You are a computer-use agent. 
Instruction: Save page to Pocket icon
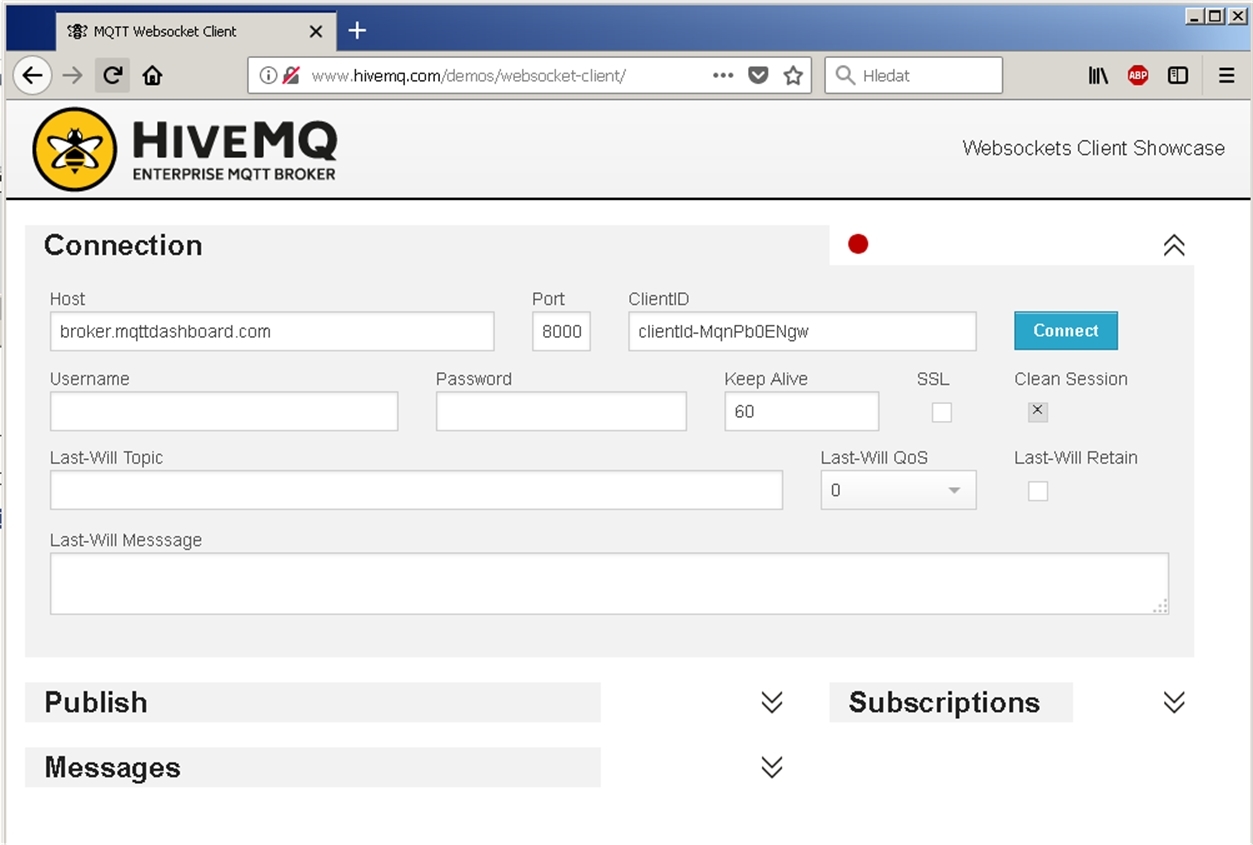click(758, 75)
